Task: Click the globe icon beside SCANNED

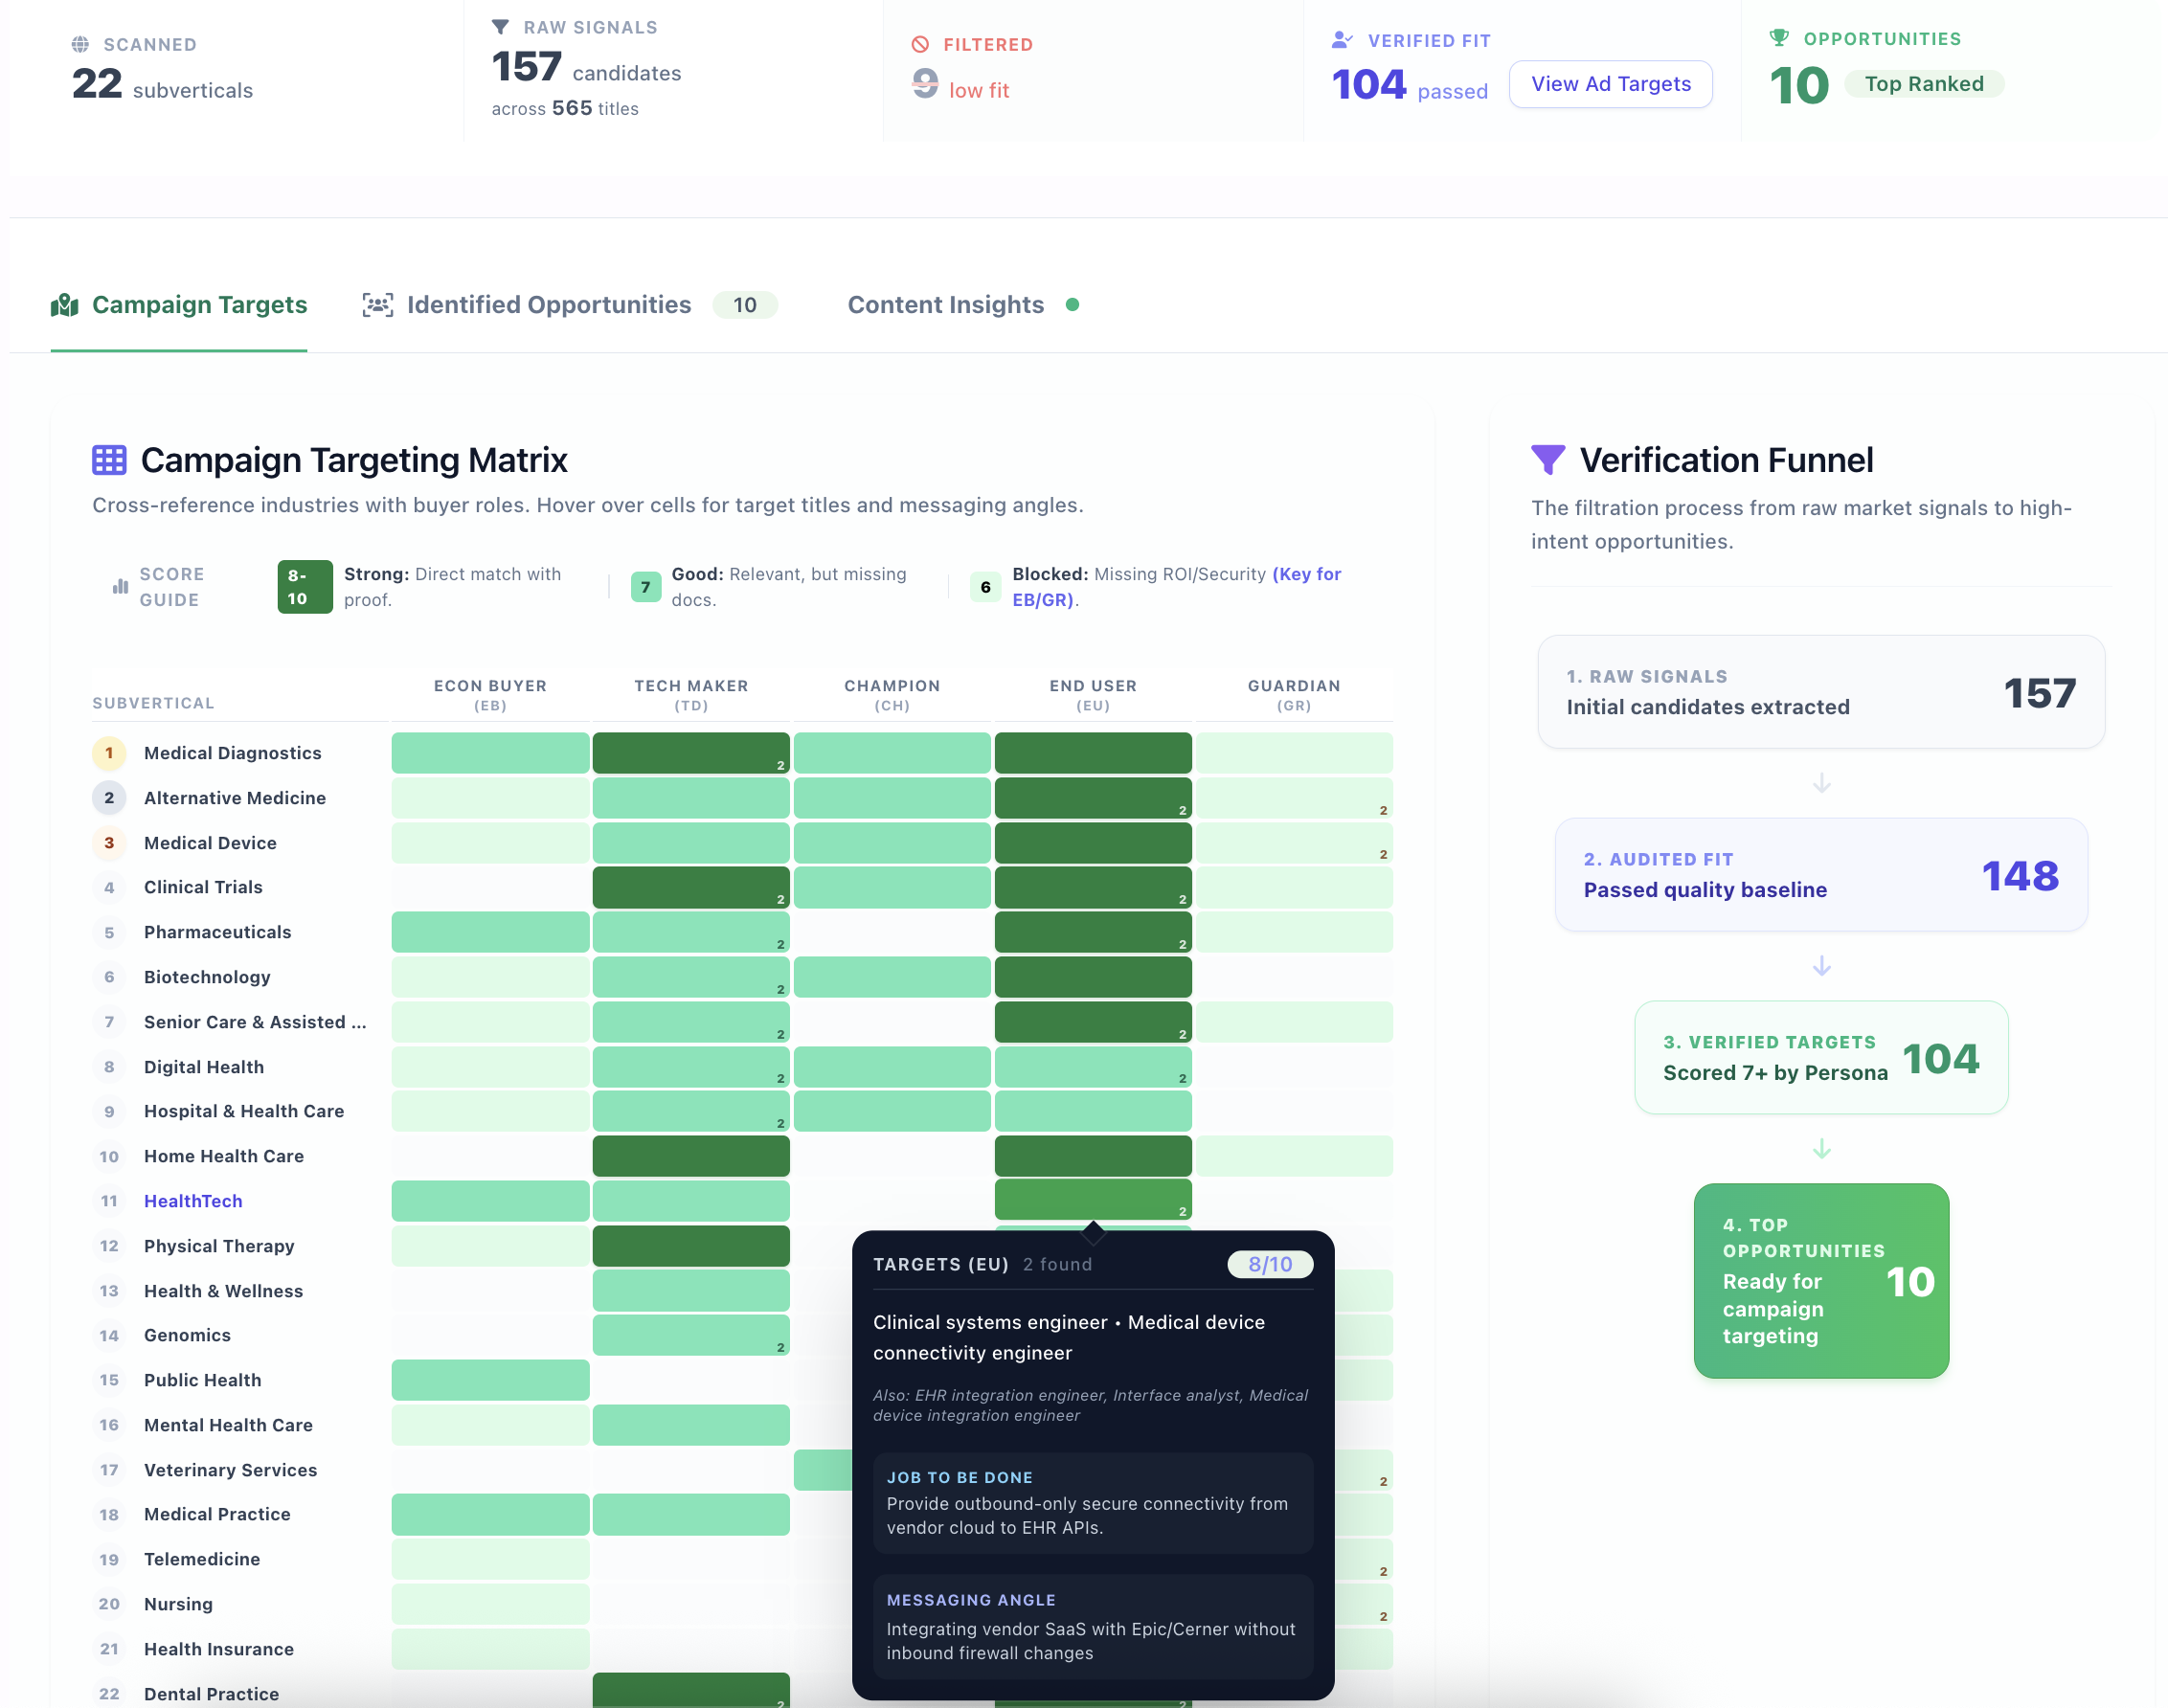Action: coord(80,44)
